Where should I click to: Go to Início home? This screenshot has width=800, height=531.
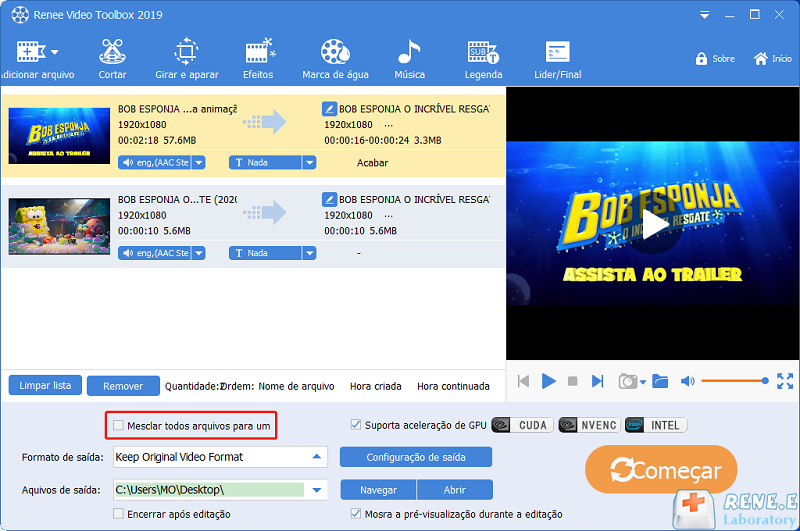tap(772, 59)
